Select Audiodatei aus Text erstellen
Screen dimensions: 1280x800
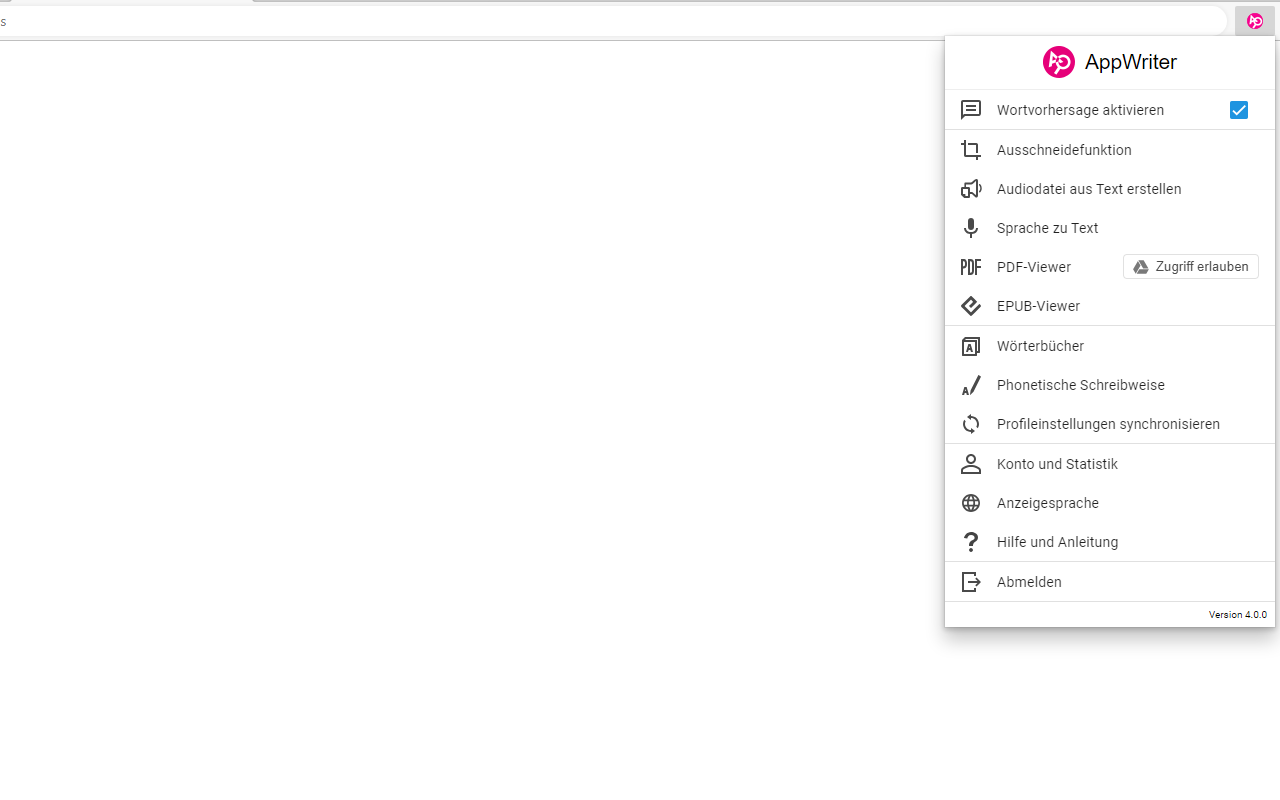coord(1110,189)
